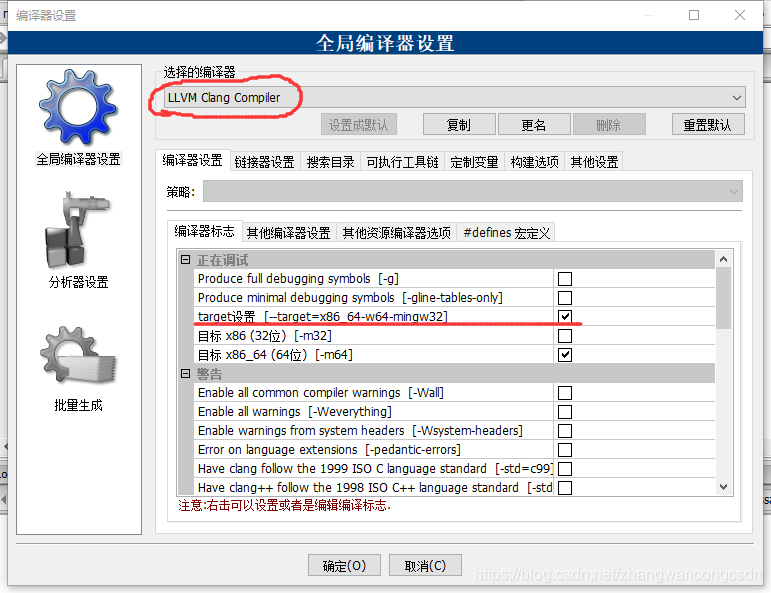
Task: Select the 其他编译器设置 sub-tab
Action: tap(289, 233)
